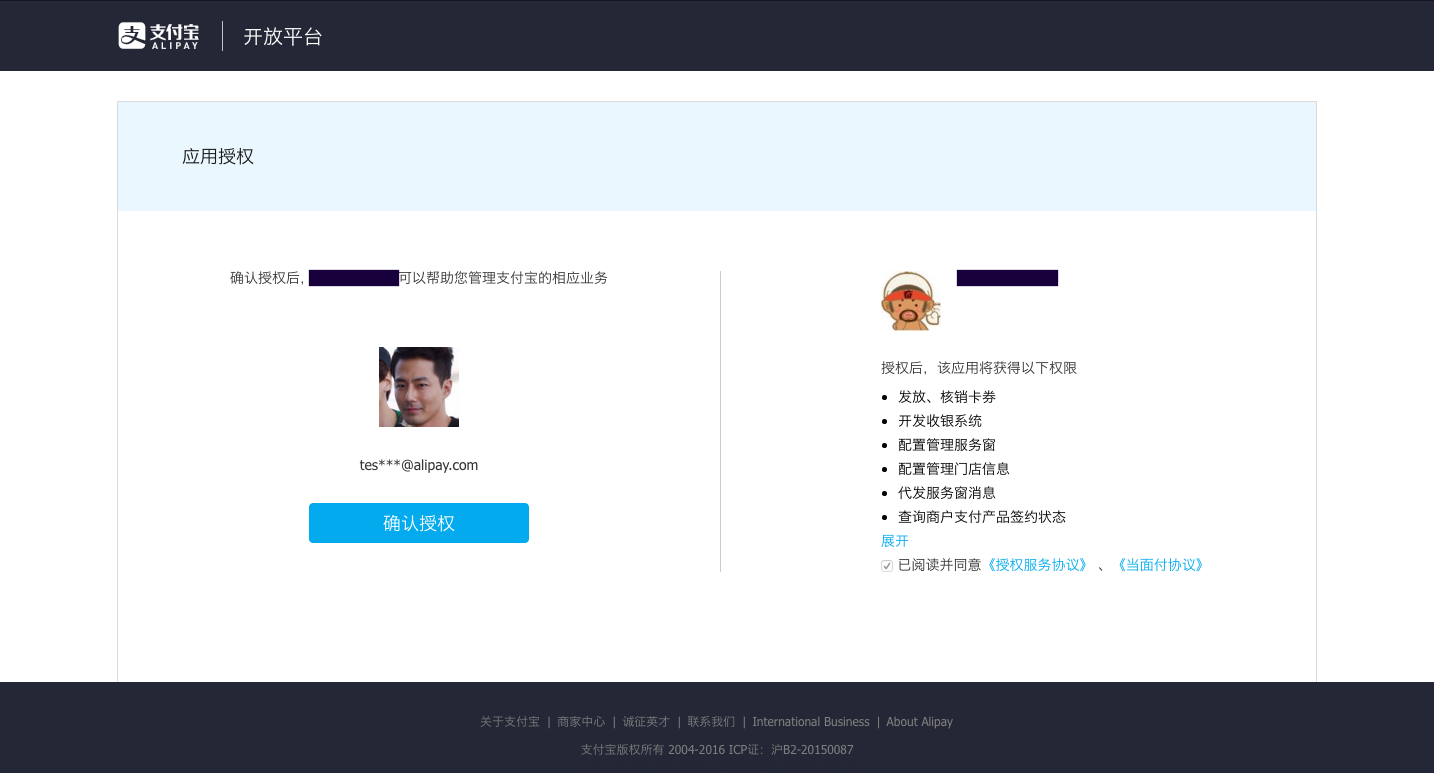Open 关于支付宝 footer link
The width and height of the screenshot is (1434, 773).
(x=510, y=722)
